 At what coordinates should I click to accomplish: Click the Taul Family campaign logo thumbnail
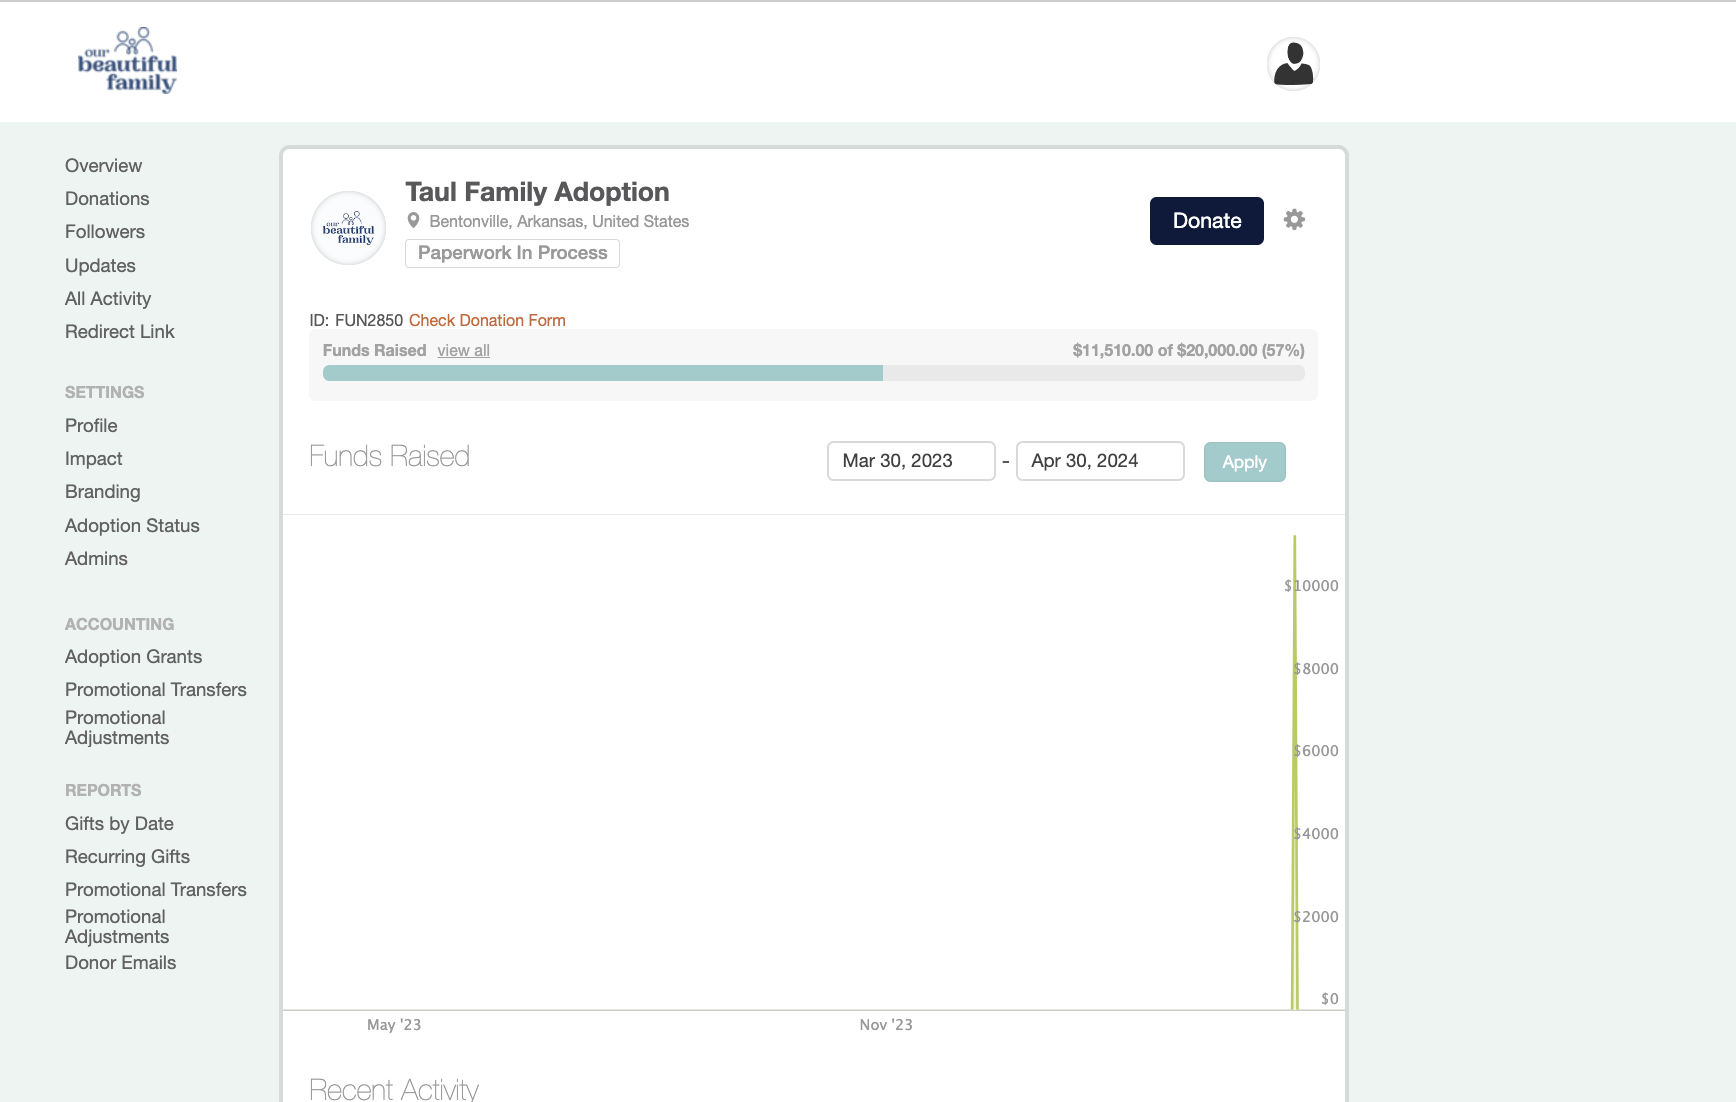[x=348, y=229]
